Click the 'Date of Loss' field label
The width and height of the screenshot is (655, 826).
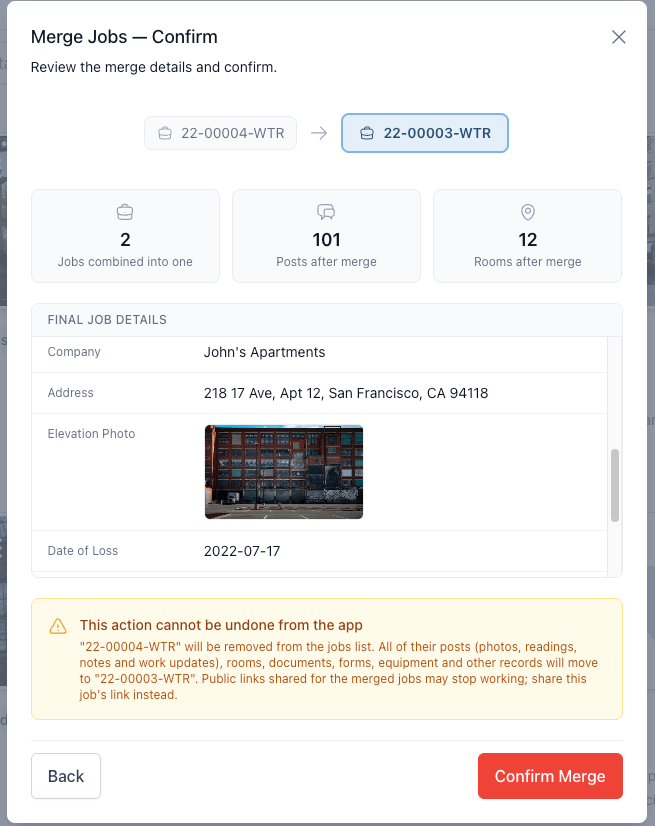[83, 550]
